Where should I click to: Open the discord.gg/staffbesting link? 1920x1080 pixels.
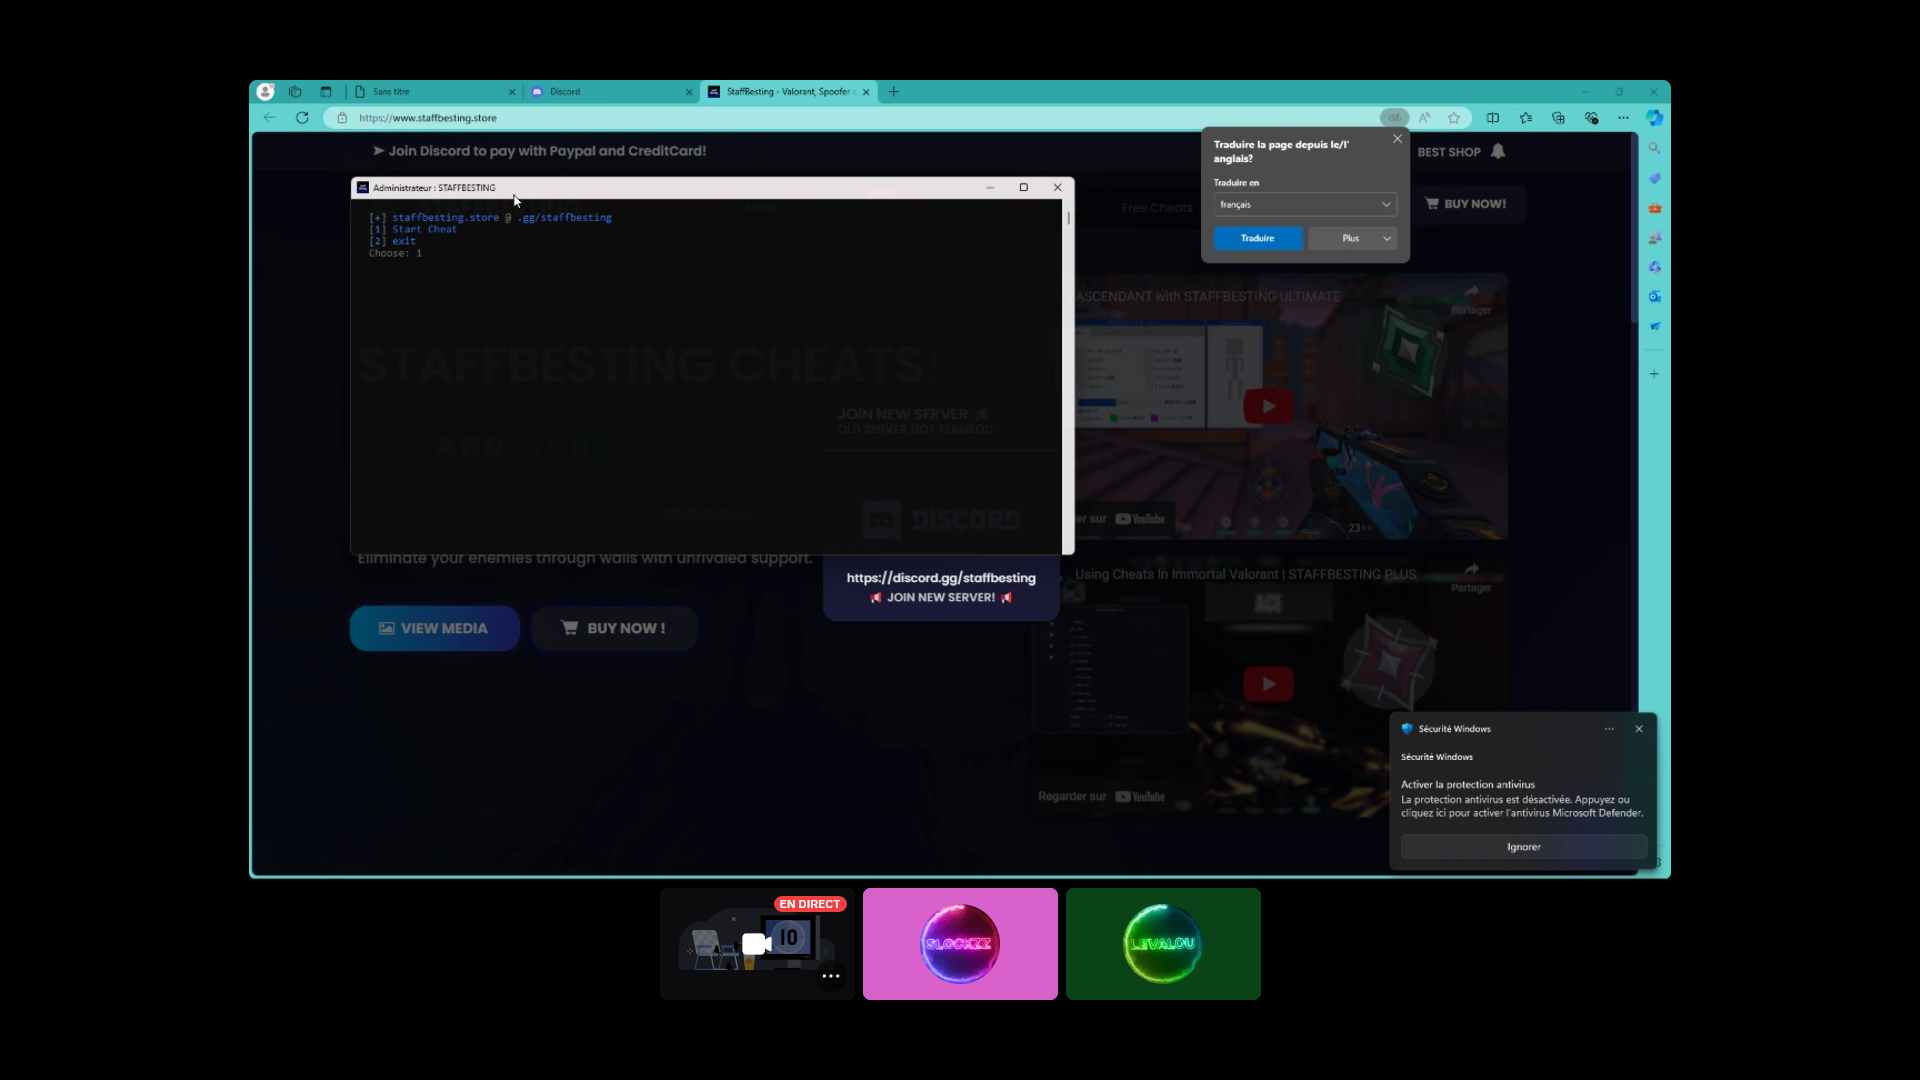(x=941, y=578)
